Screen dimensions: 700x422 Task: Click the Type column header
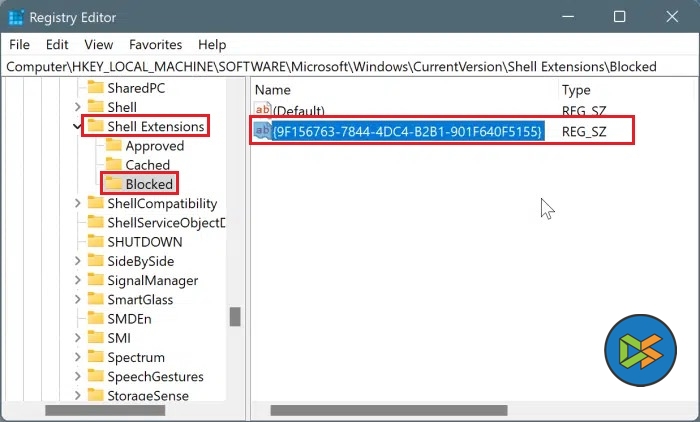(576, 90)
